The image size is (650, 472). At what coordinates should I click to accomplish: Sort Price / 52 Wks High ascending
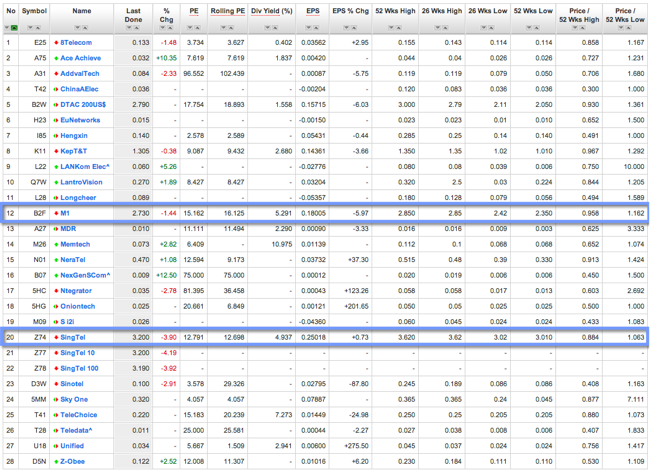(x=583, y=28)
